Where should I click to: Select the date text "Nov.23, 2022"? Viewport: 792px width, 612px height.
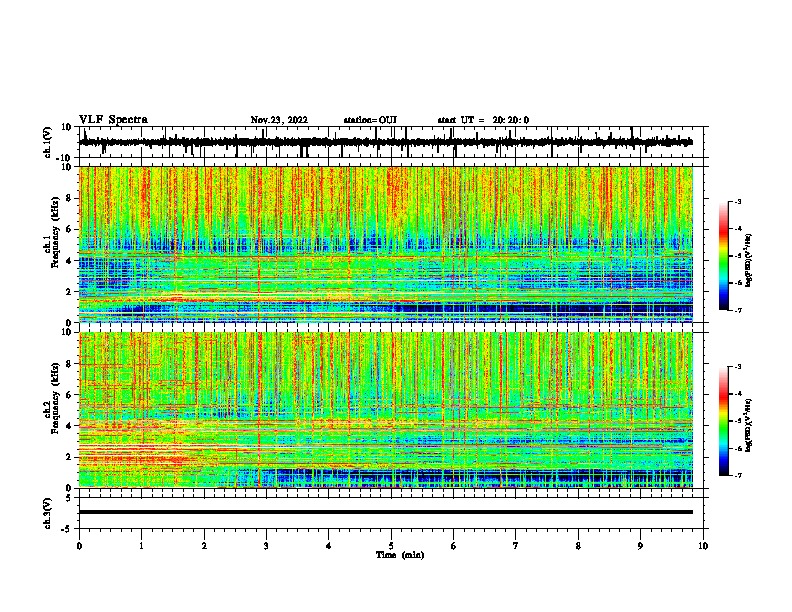pos(279,120)
